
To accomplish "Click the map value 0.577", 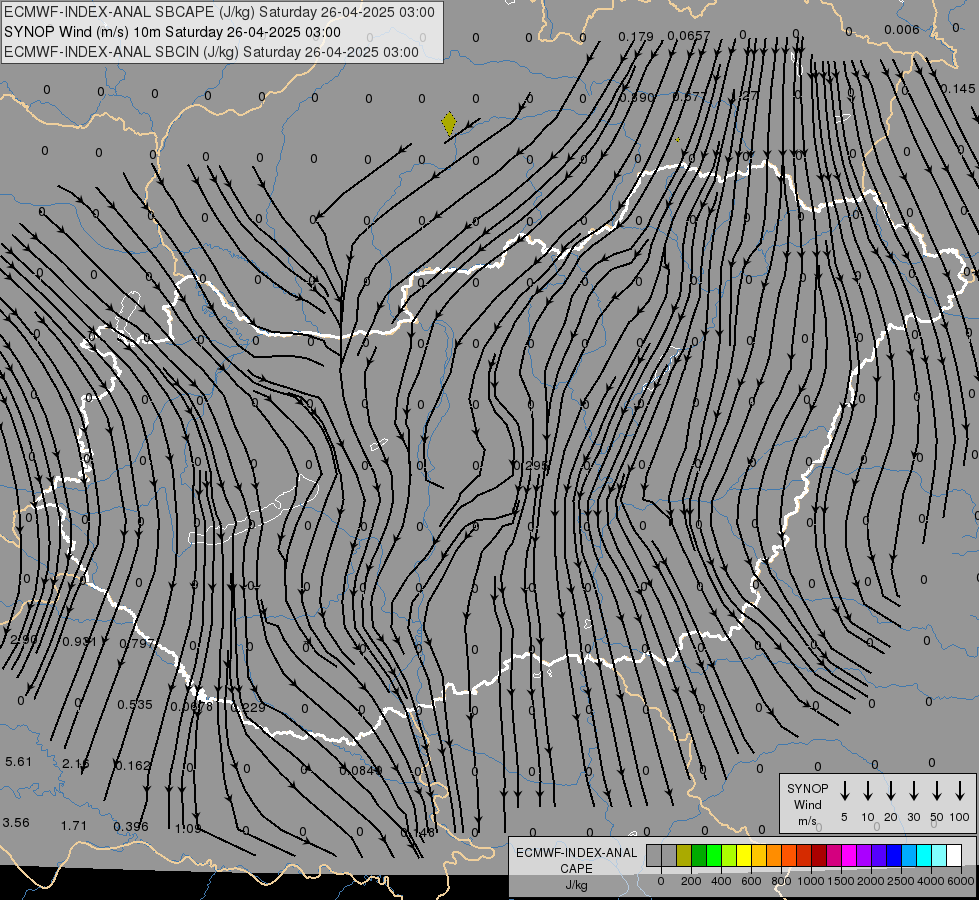I will (x=689, y=96).
